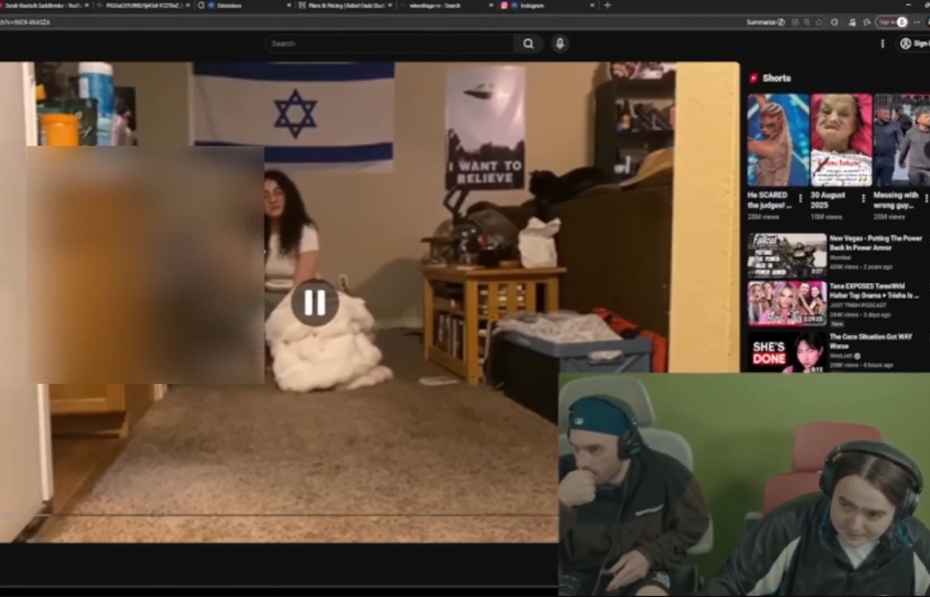Image resolution: width=930 pixels, height=597 pixels.
Task: Click the zoom magnifier icon in address bar
Action: [x=807, y=22]
